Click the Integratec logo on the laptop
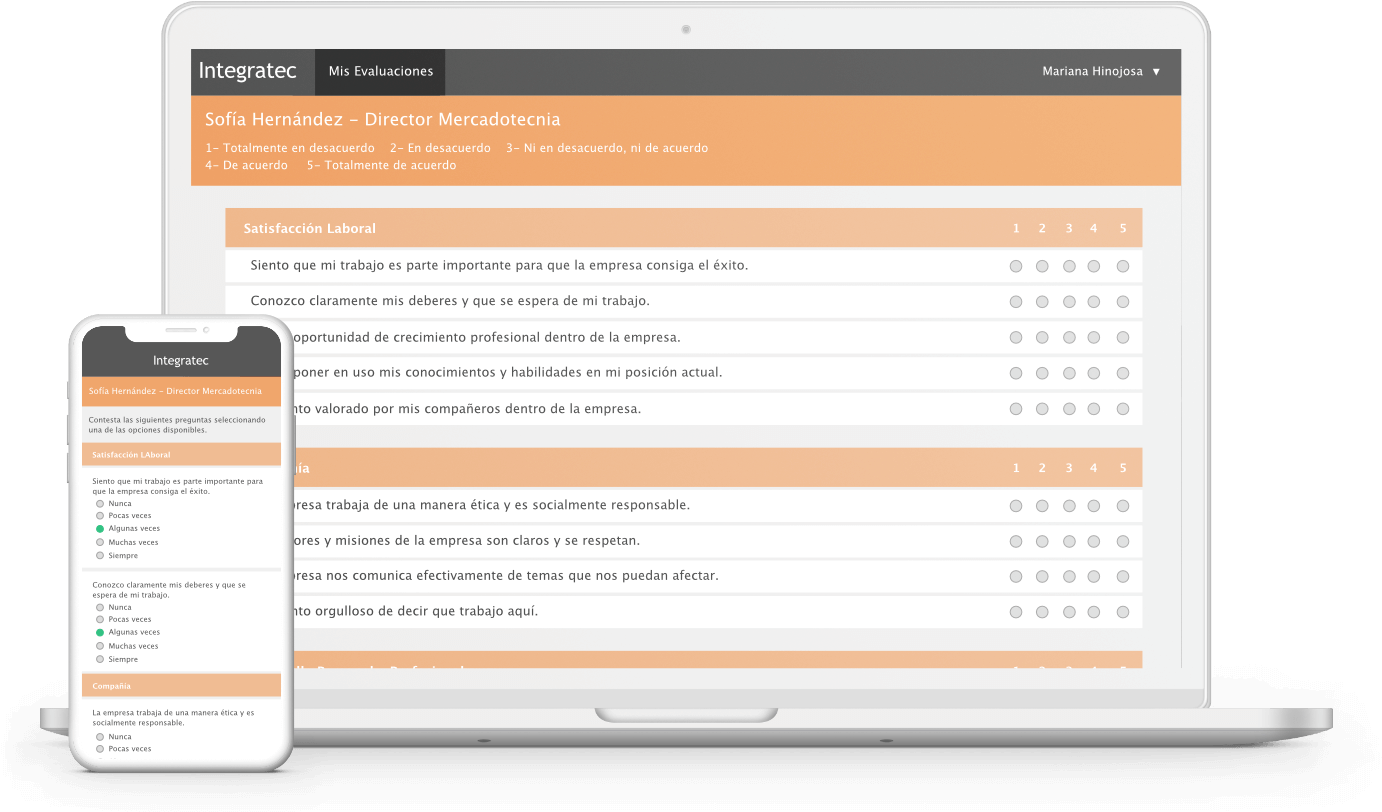The height and width of the screenshot is (812, 1382). pos(248,71)
